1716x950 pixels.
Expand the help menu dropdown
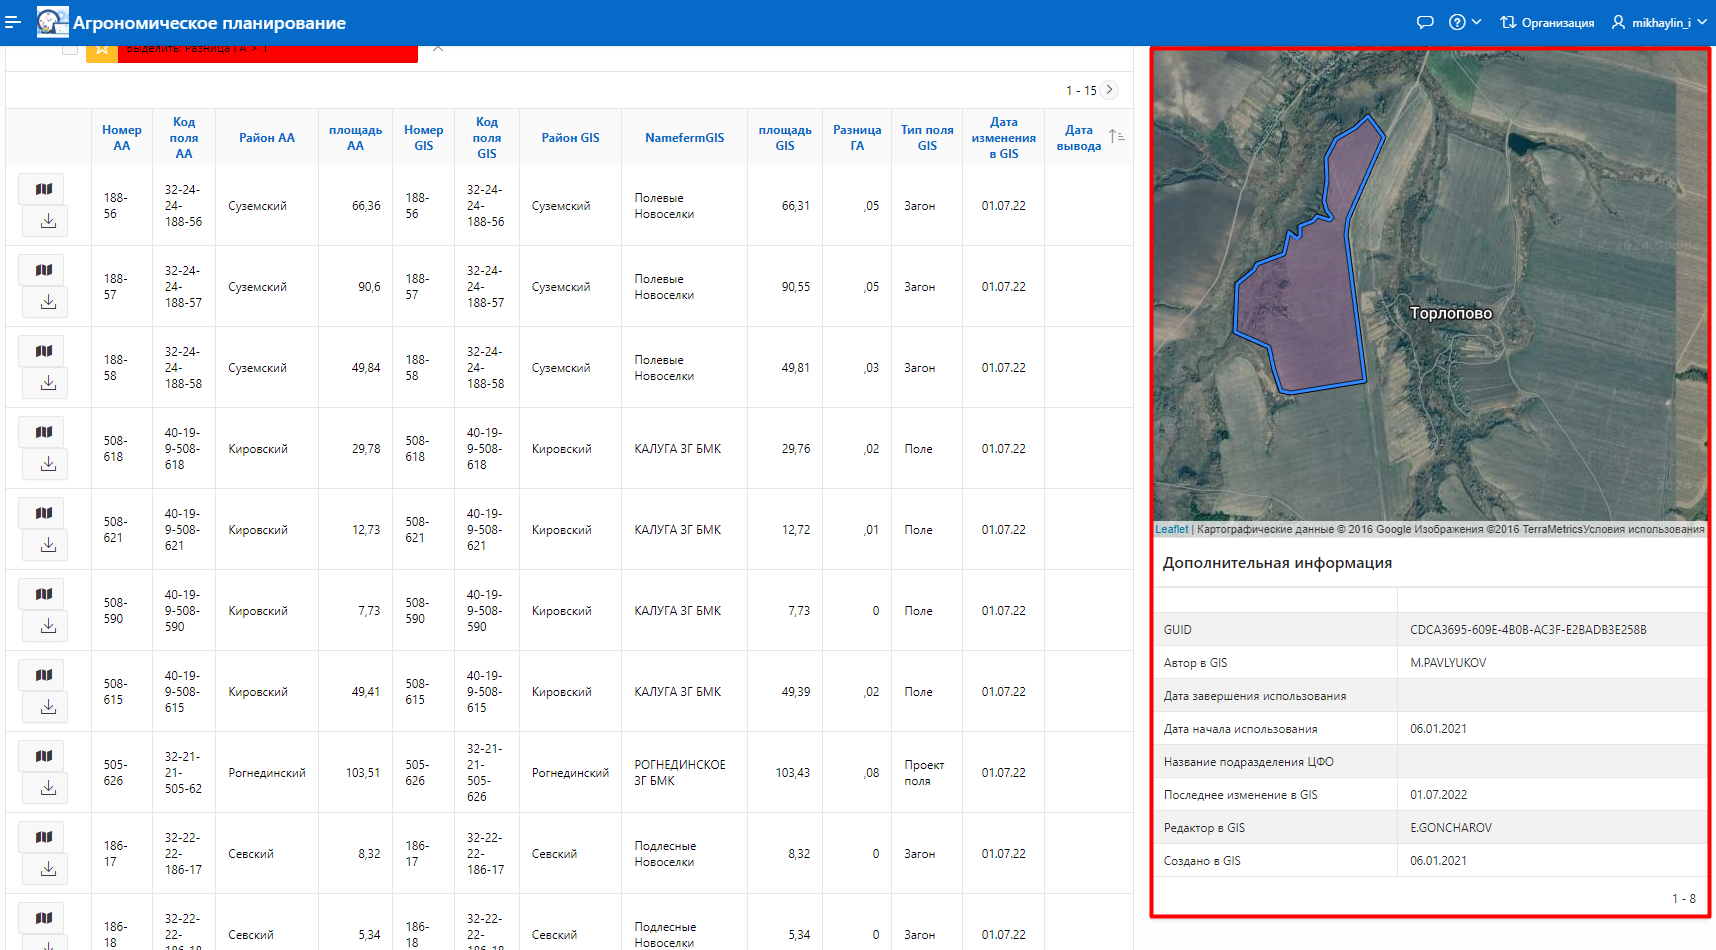click(1465, 22)
